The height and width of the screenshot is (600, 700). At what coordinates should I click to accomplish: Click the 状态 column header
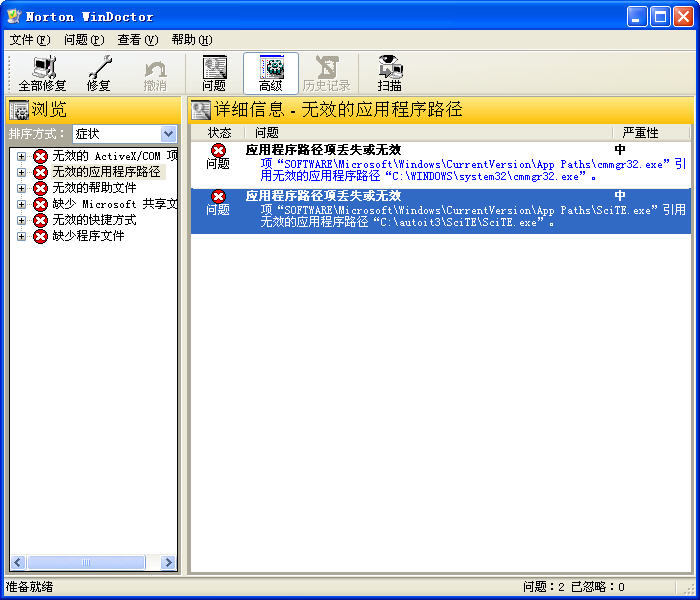click(x=219, y=132)
